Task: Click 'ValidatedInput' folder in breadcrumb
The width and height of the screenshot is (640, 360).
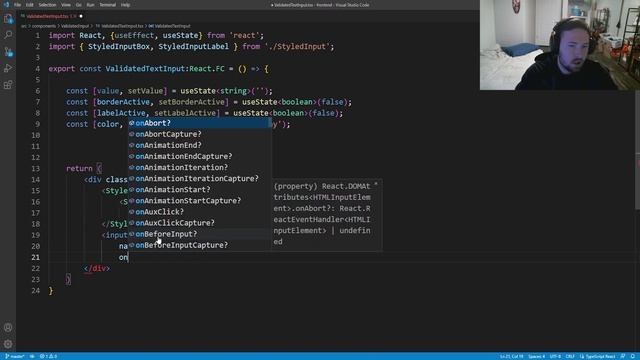Action: 75,26
